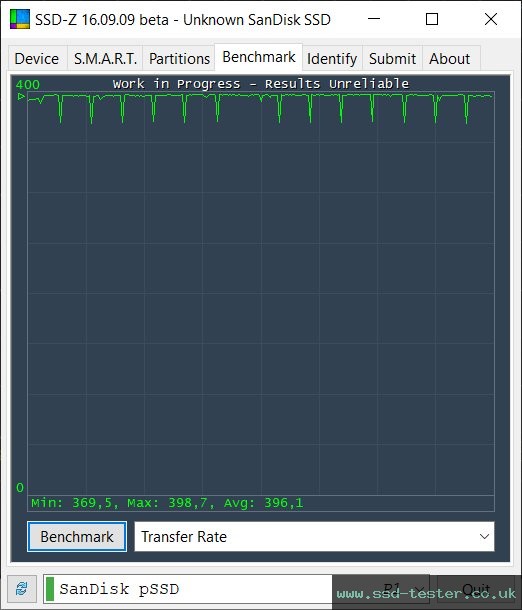522x610 pixels.
Task: Click the SSD-Z app icon in title bar
Action: (x=20, y=19)
